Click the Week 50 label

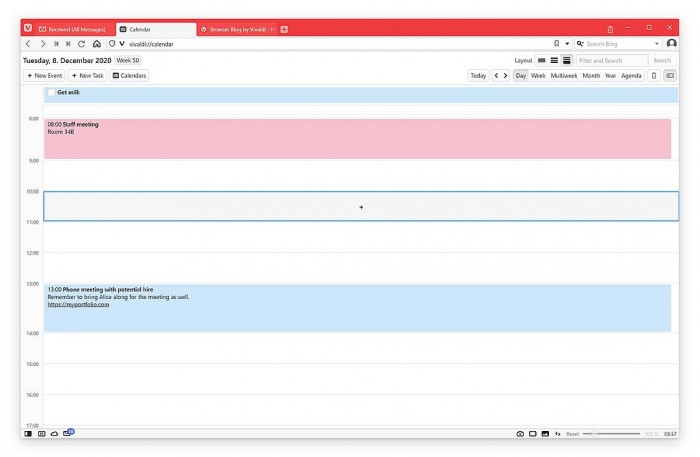coord(128,60)
